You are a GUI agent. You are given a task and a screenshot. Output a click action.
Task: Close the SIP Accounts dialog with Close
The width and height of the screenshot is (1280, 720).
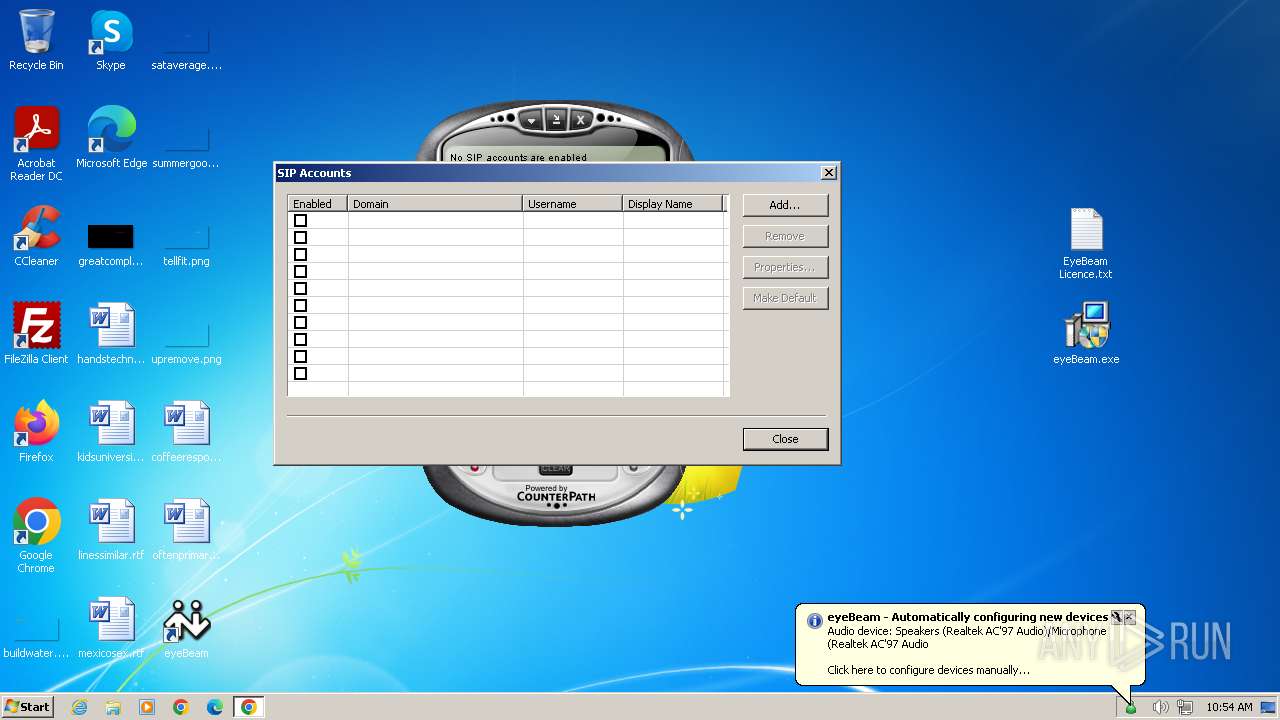point(785,439)
